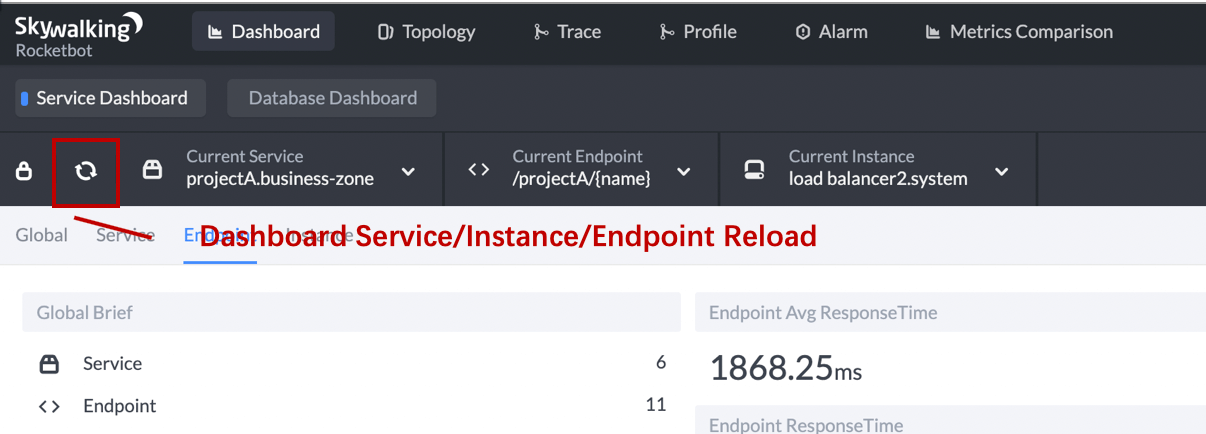Click Service row in Global Brief

[x=112, y=363]
